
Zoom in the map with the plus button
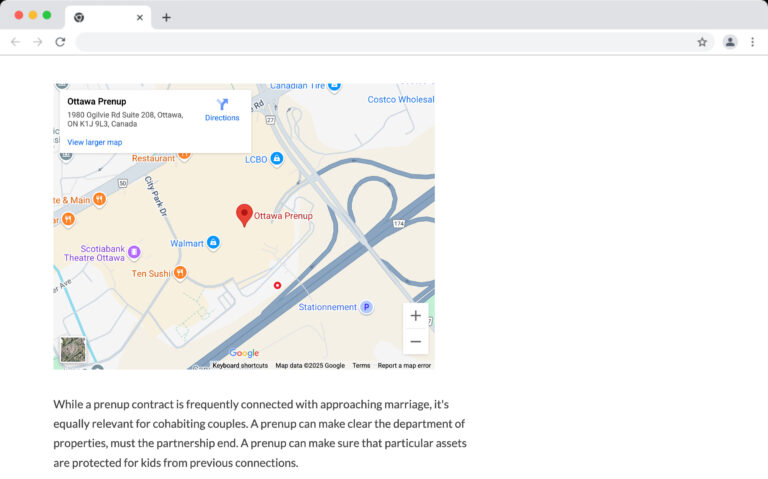tap(415, 316)
